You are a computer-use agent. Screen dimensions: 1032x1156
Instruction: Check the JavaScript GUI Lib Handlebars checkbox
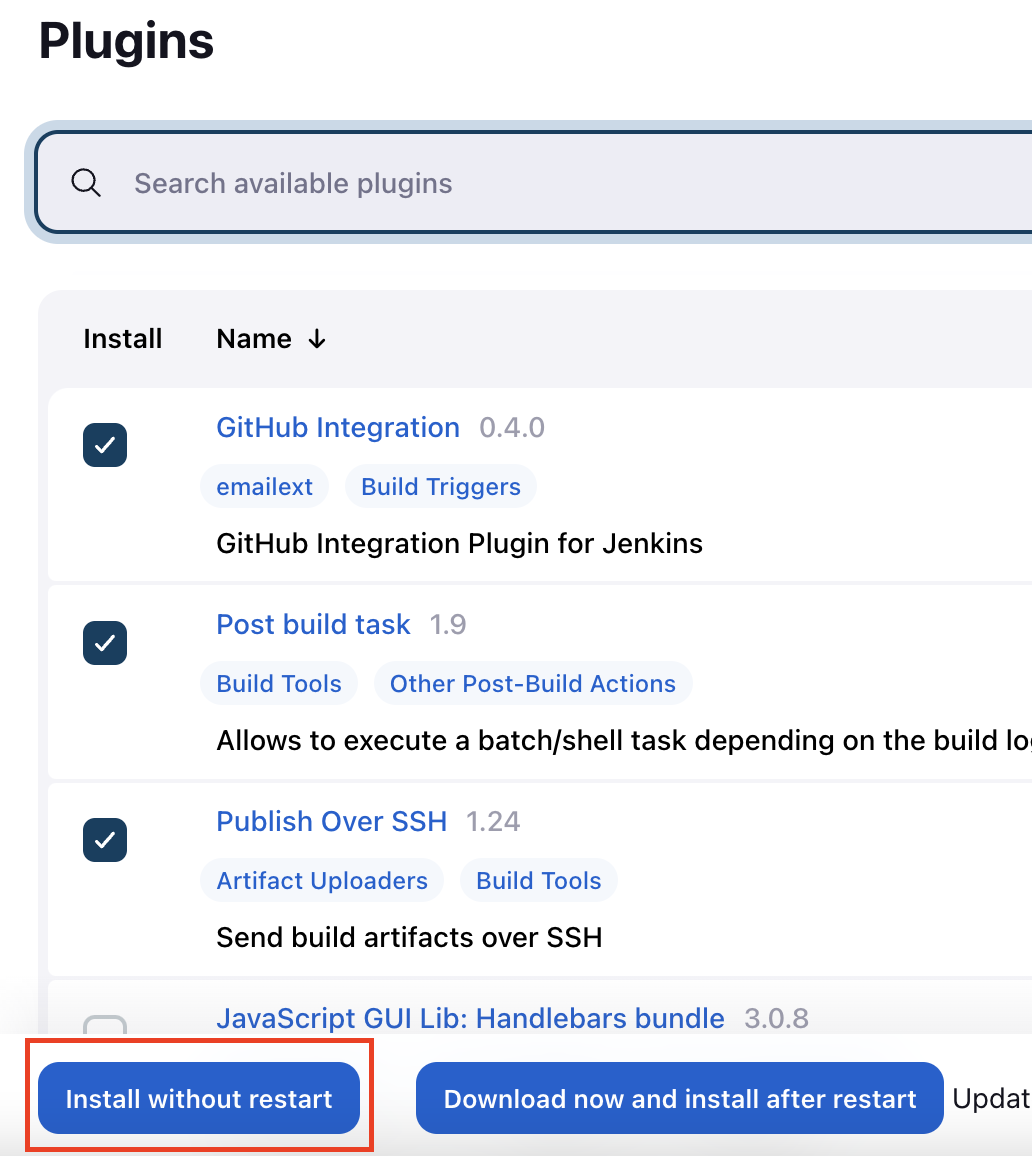tap(105, 1024)
